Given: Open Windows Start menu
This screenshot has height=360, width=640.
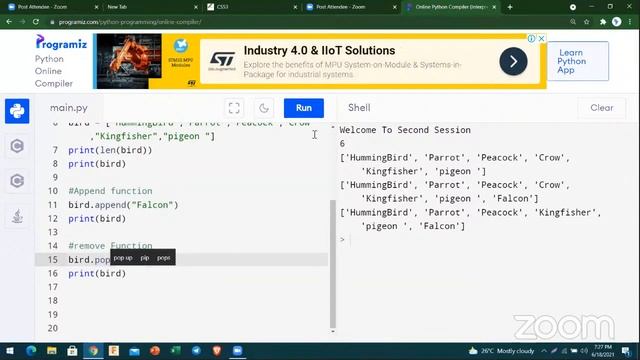Looking at the screenshot, I should tap(10, 351).
